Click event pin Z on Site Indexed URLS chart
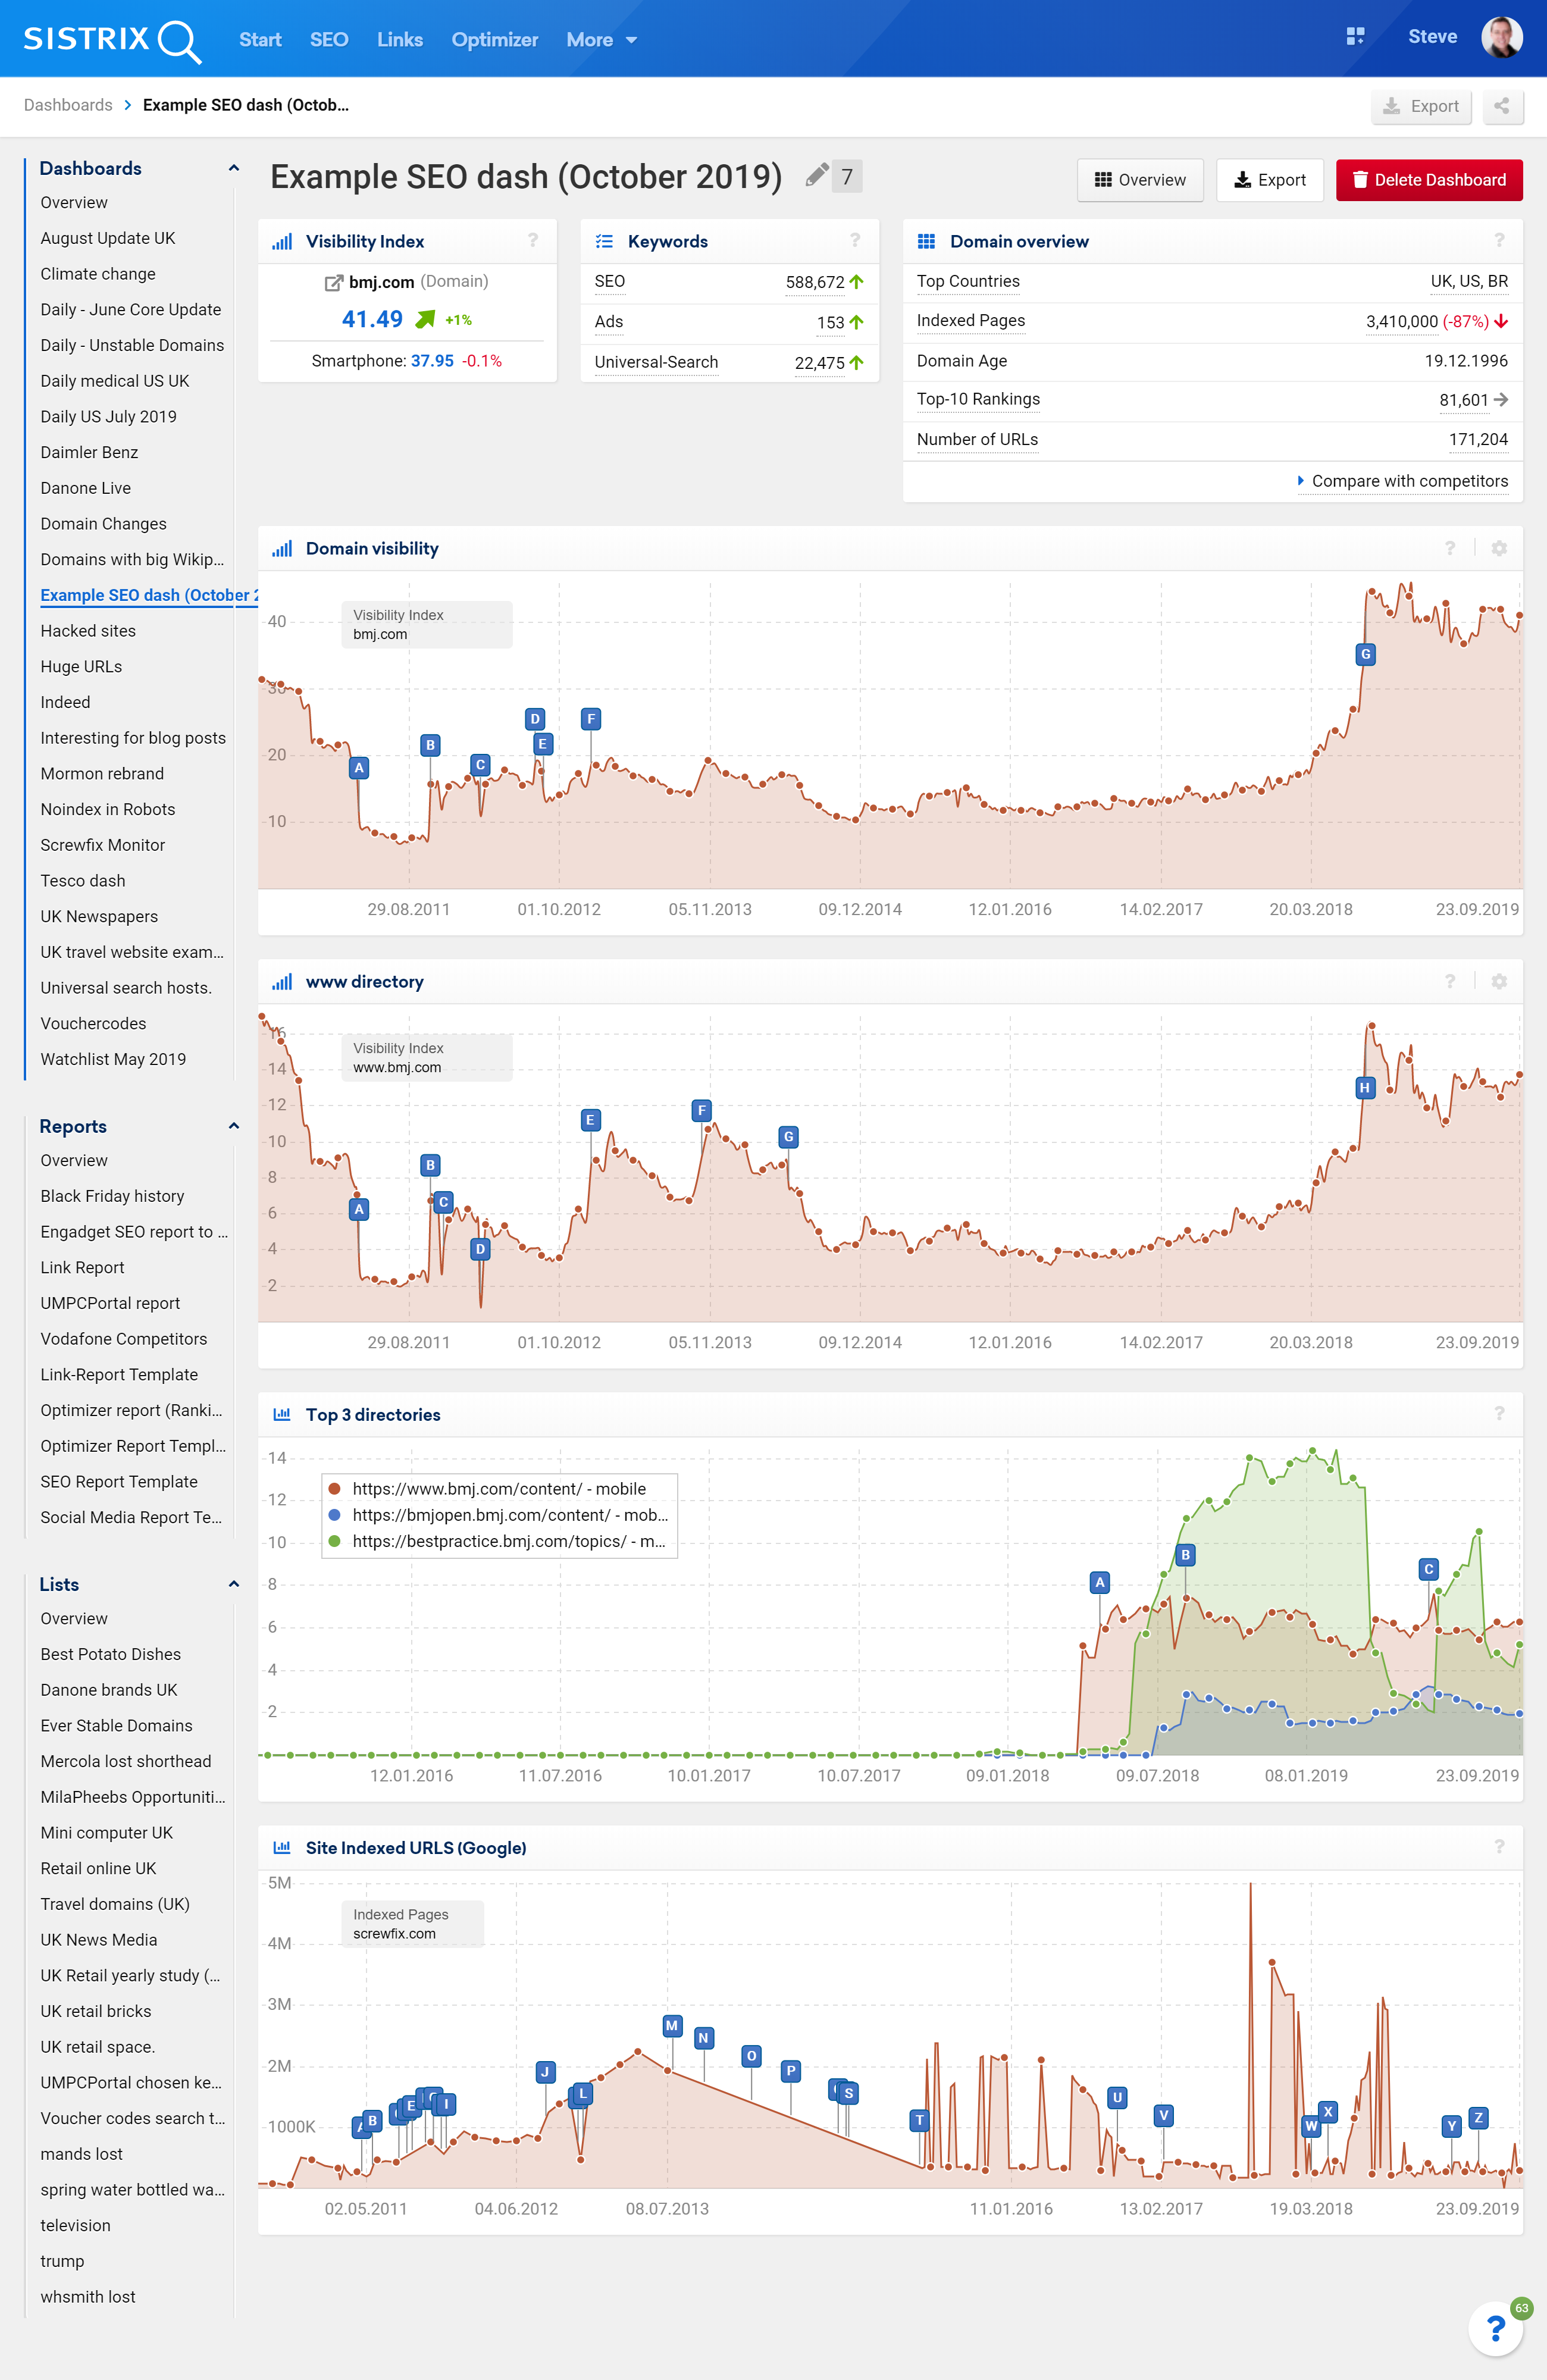The height and width of the screenshot is (2380, 1547). click(1478, 2118)
